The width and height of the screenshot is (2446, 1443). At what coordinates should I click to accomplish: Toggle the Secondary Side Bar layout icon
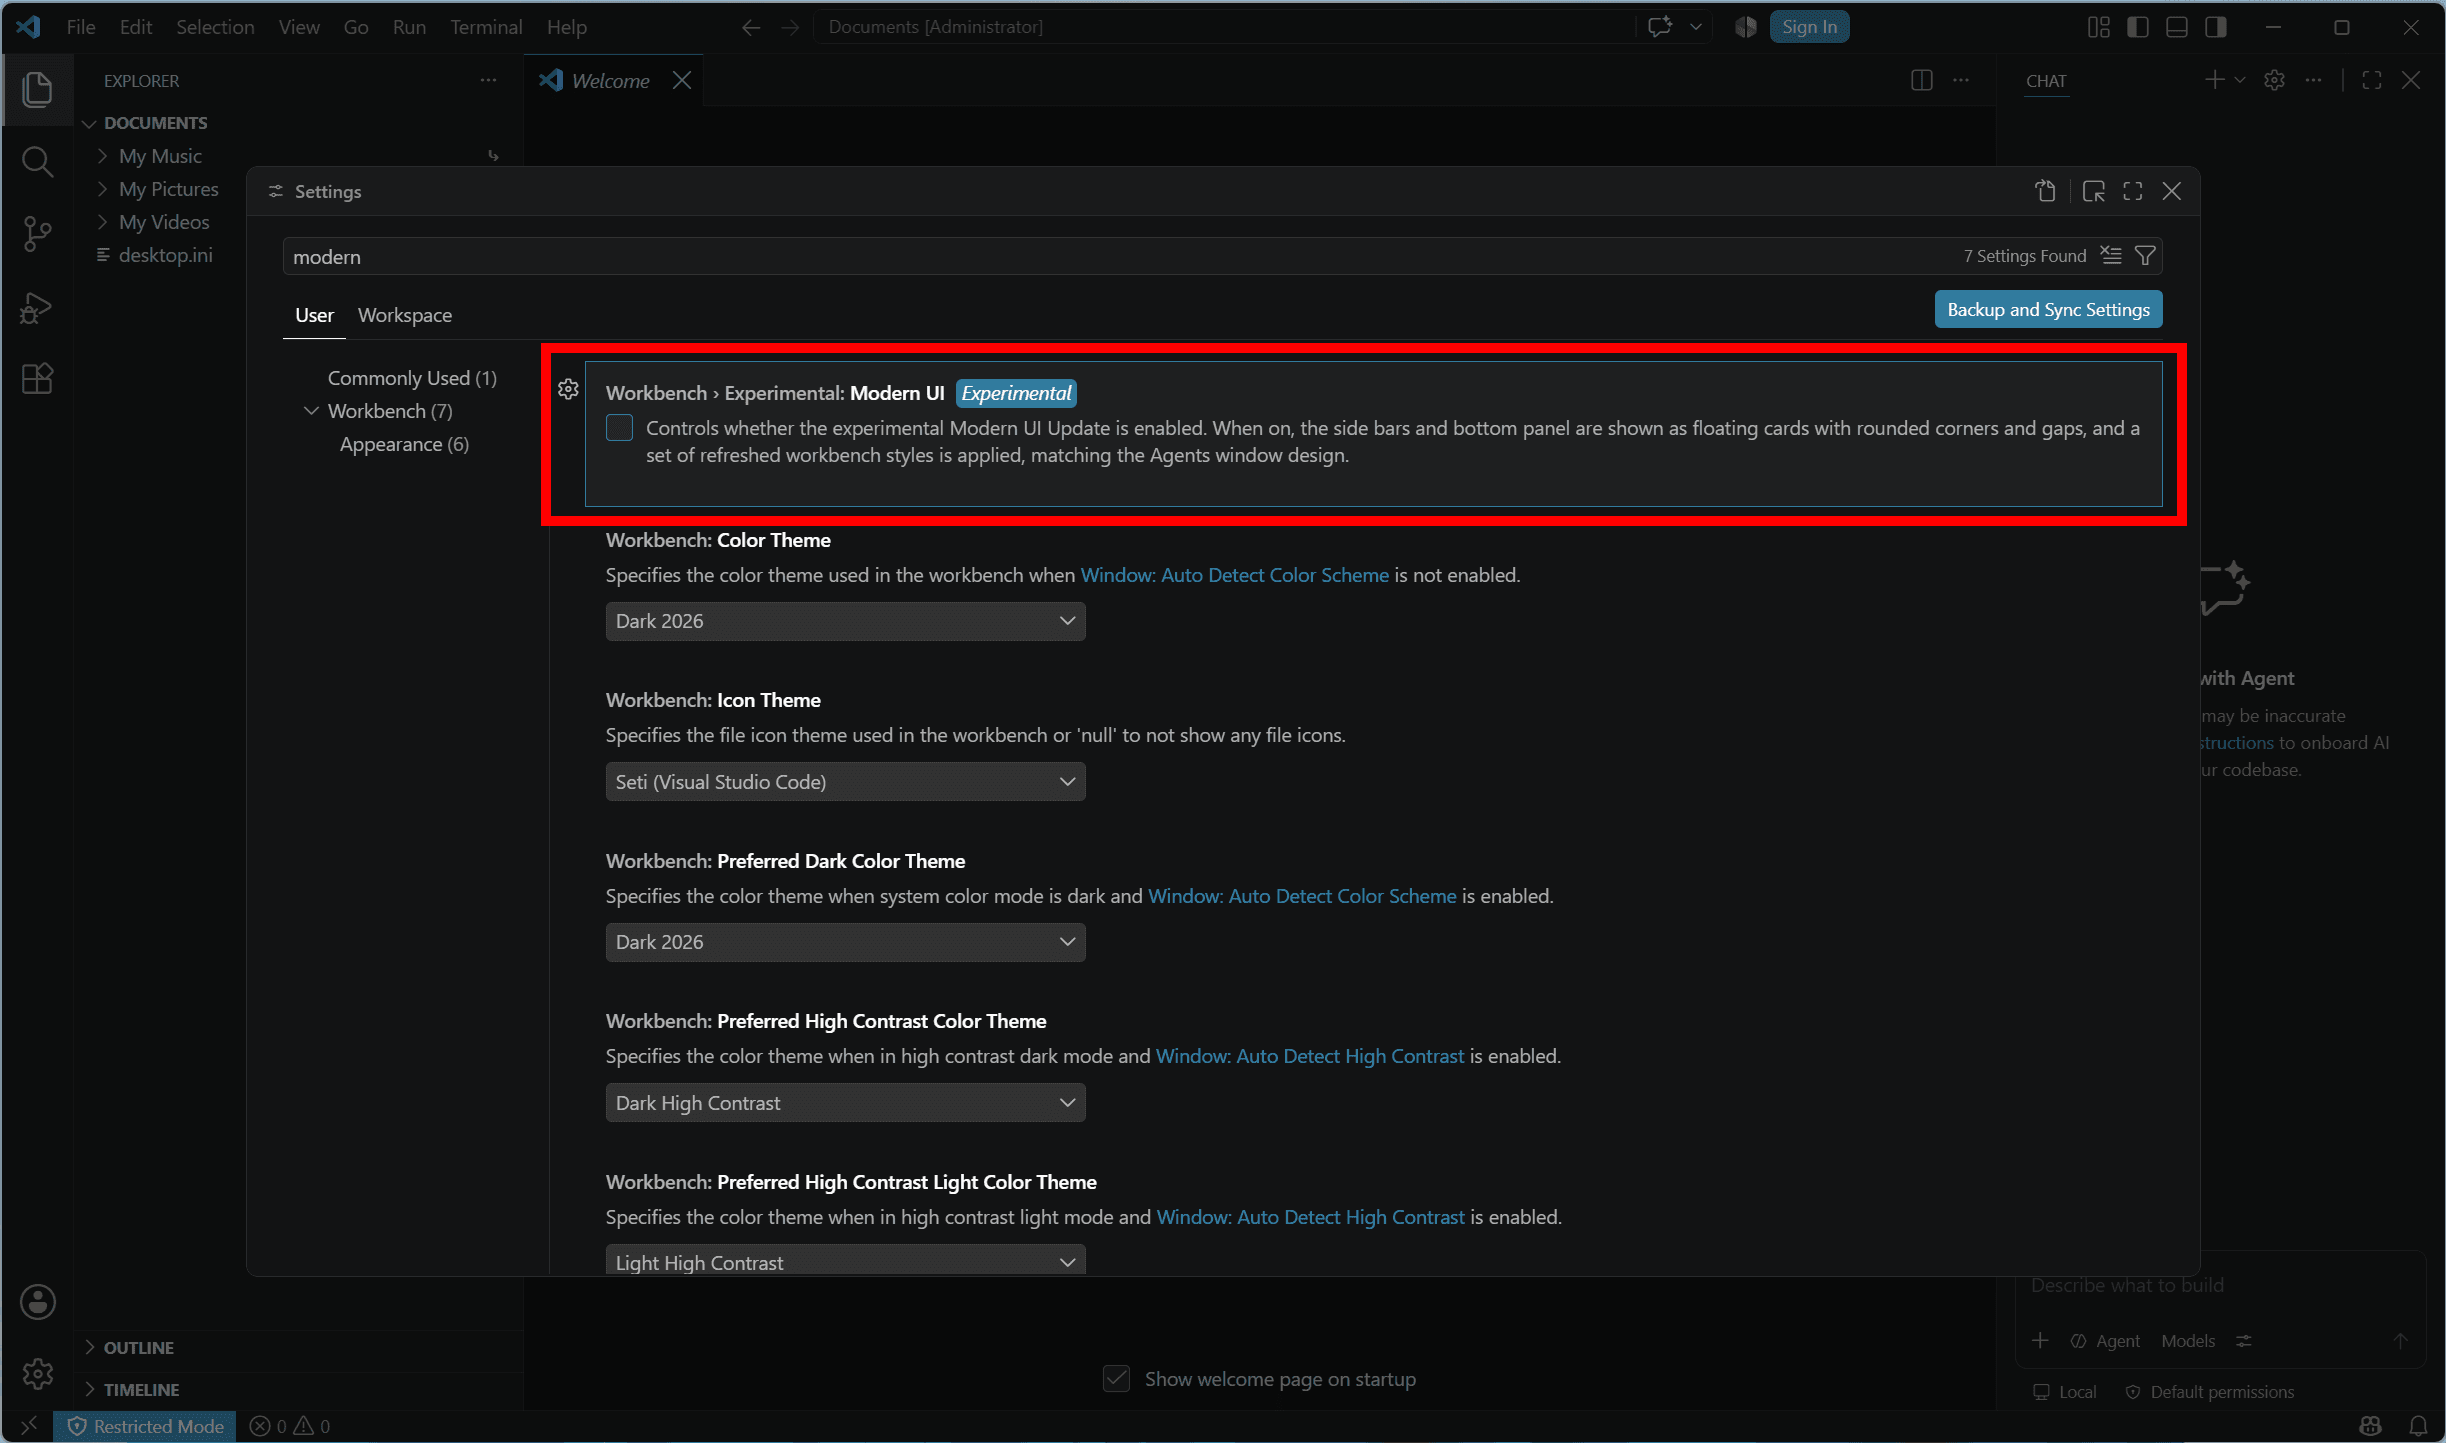pos(2216,27)
